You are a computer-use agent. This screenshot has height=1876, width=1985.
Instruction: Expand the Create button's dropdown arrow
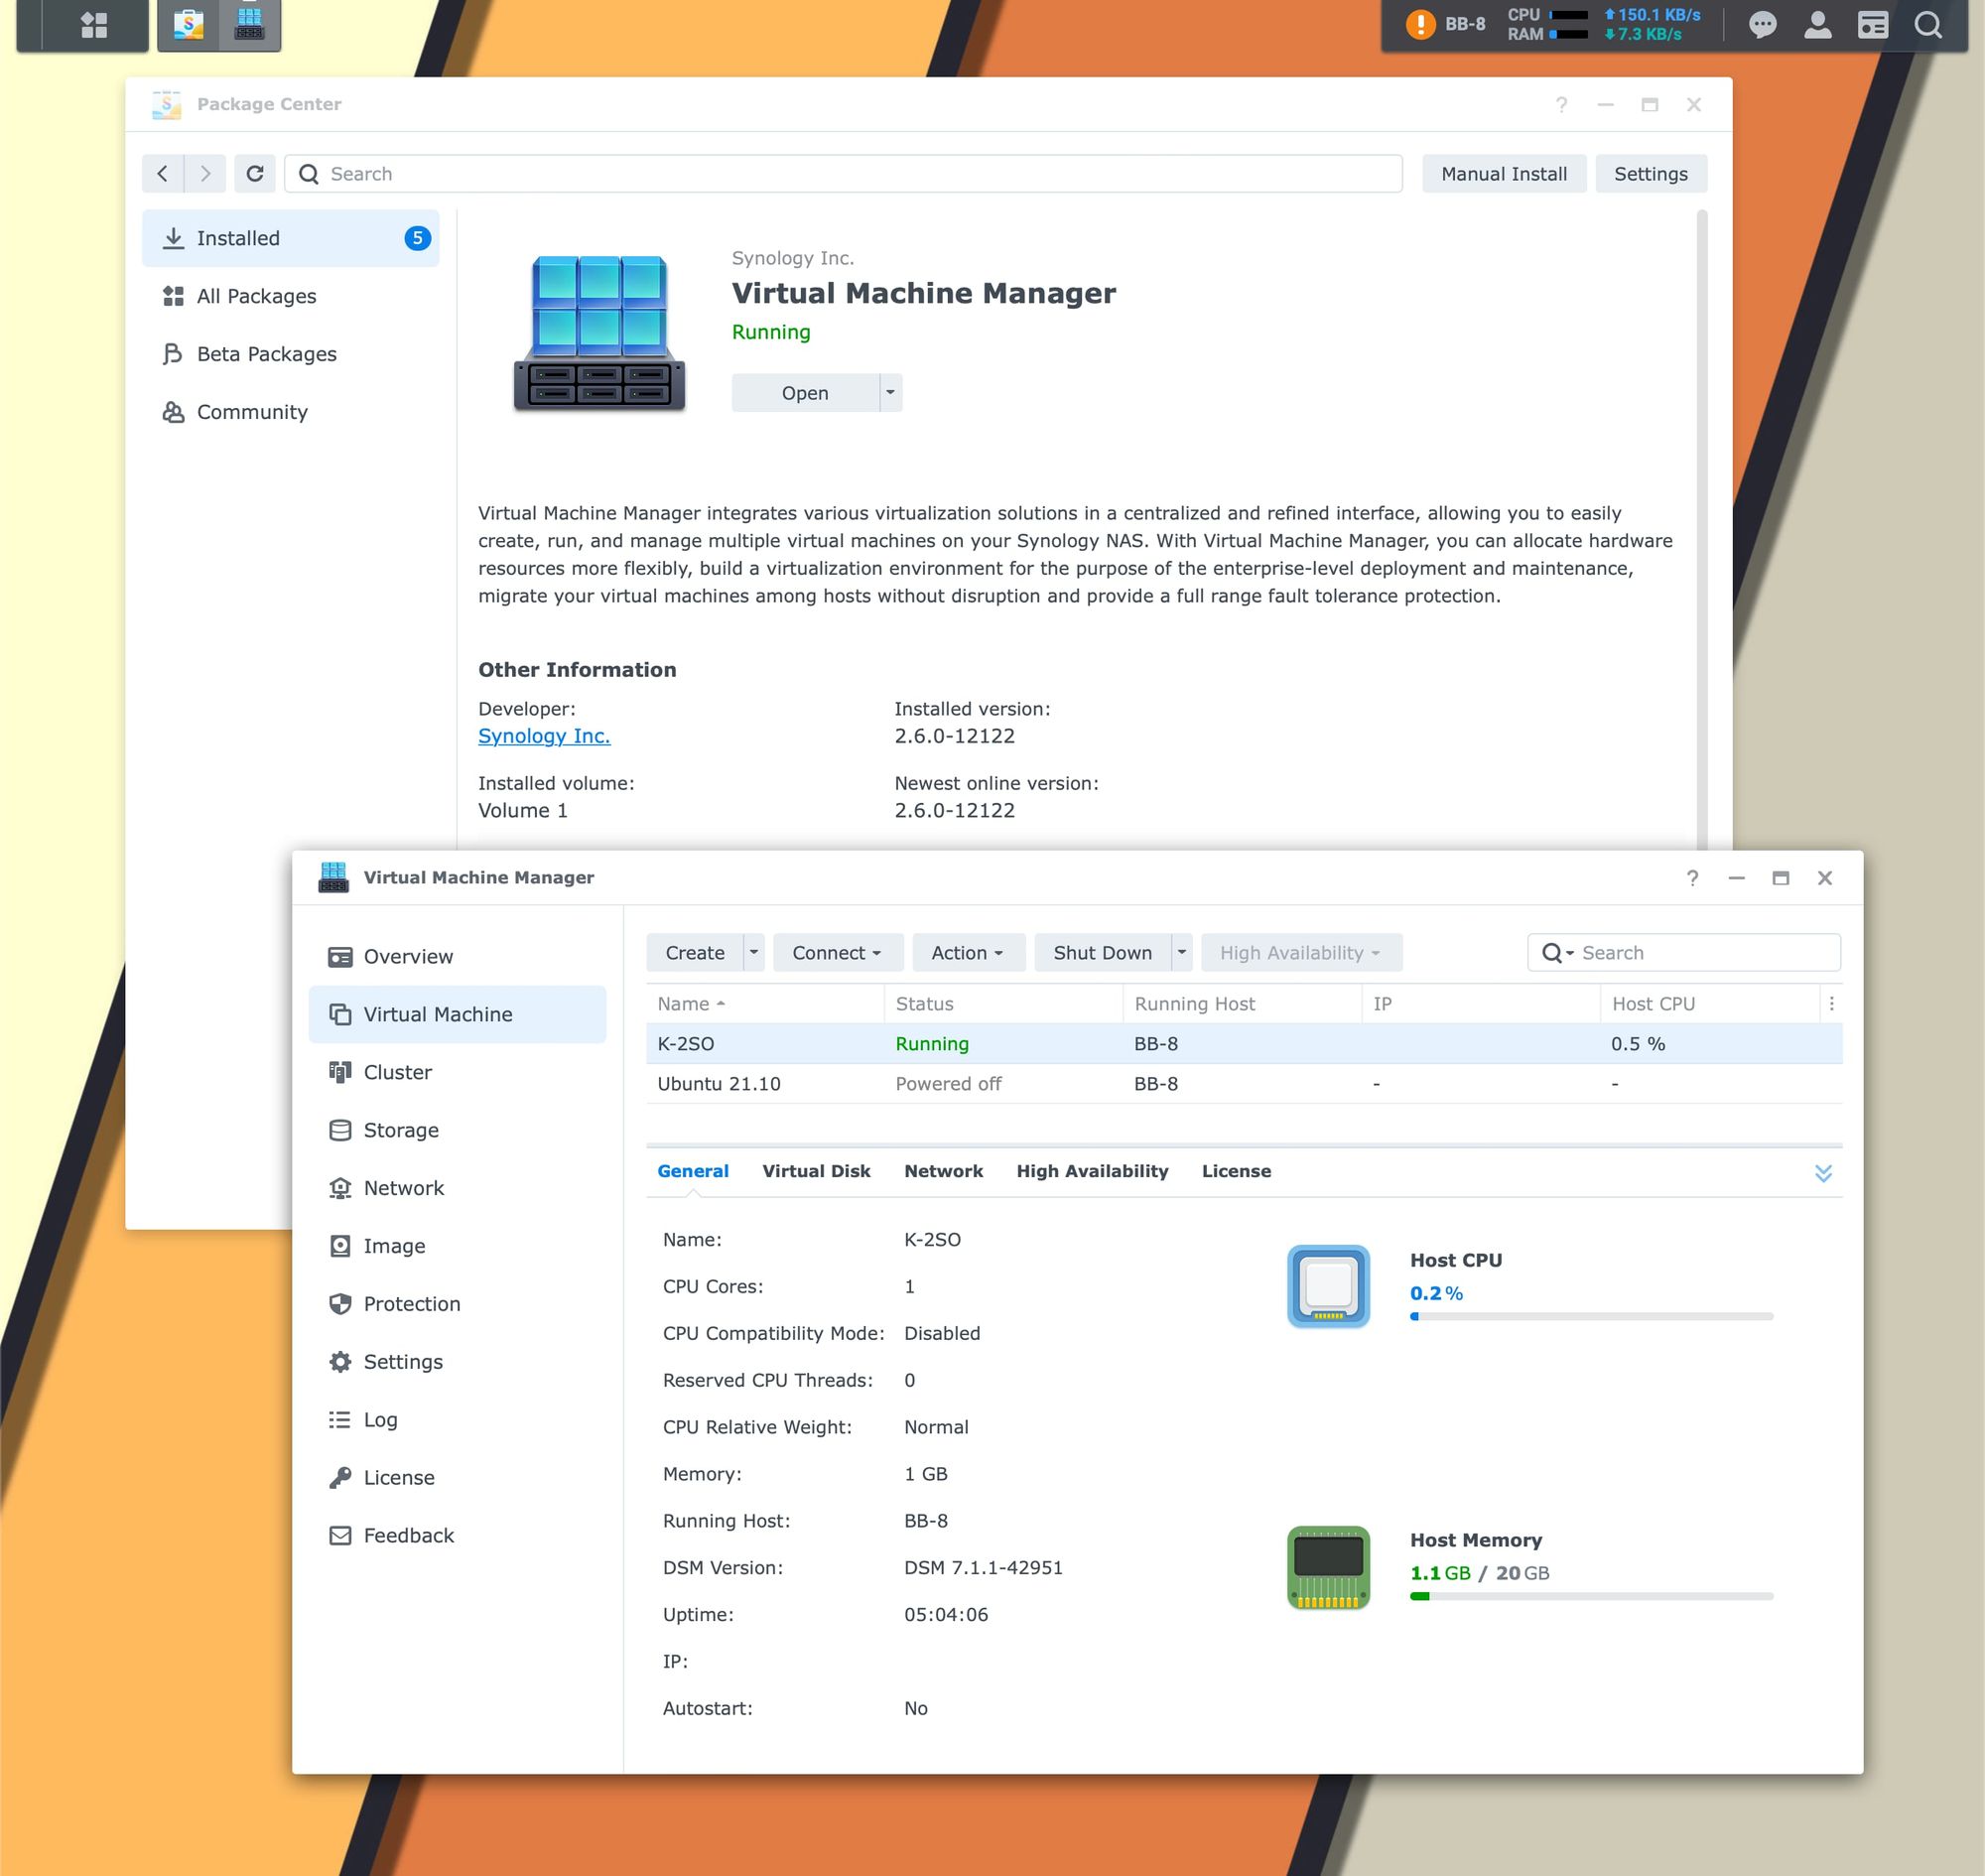[x=753, y=952]
